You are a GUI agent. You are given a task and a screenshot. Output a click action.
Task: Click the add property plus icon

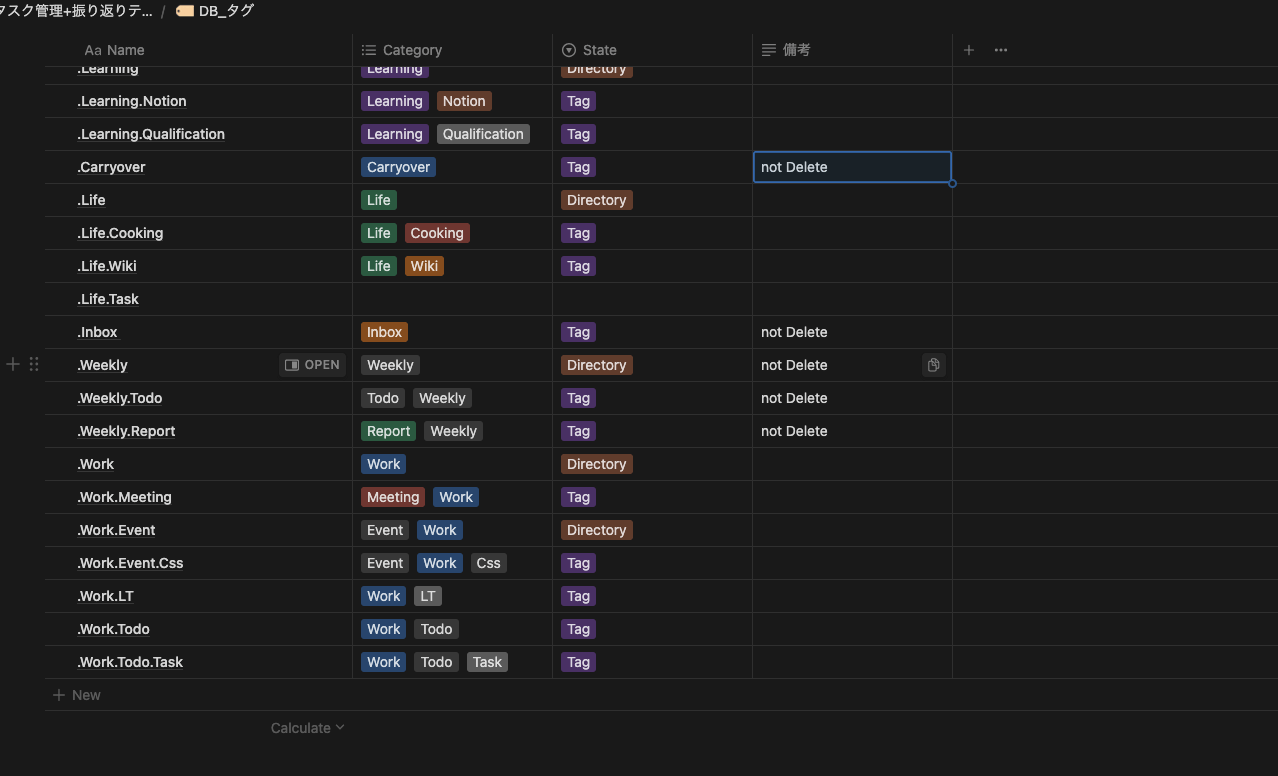(968, 50)
